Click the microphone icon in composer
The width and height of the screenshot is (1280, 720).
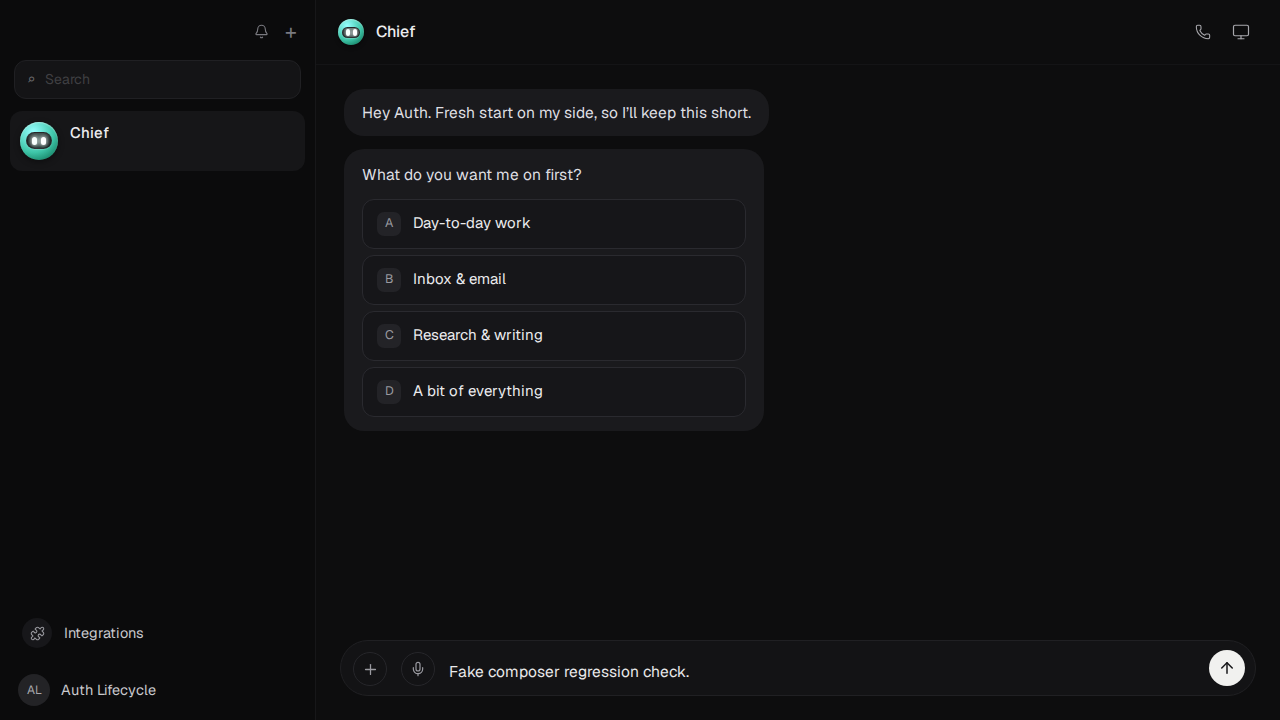pyautogui.click(x=418, y=669)
